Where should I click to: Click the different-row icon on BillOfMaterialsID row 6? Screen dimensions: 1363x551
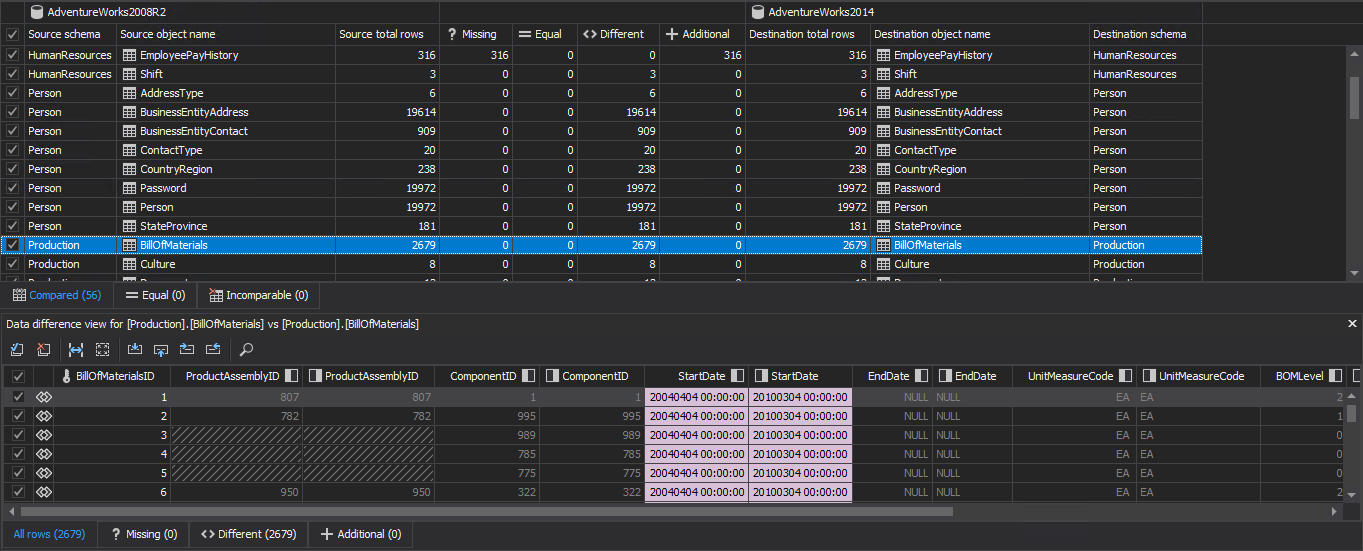44,492
